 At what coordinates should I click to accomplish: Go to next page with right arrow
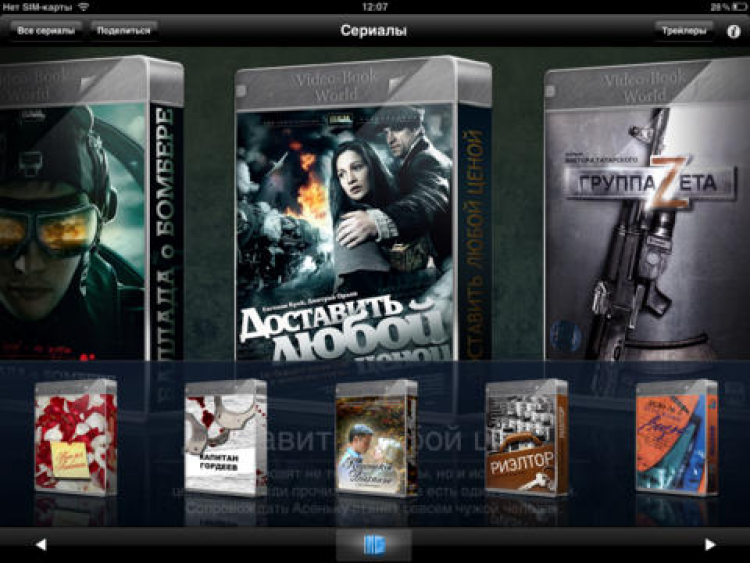pos(710,544)
